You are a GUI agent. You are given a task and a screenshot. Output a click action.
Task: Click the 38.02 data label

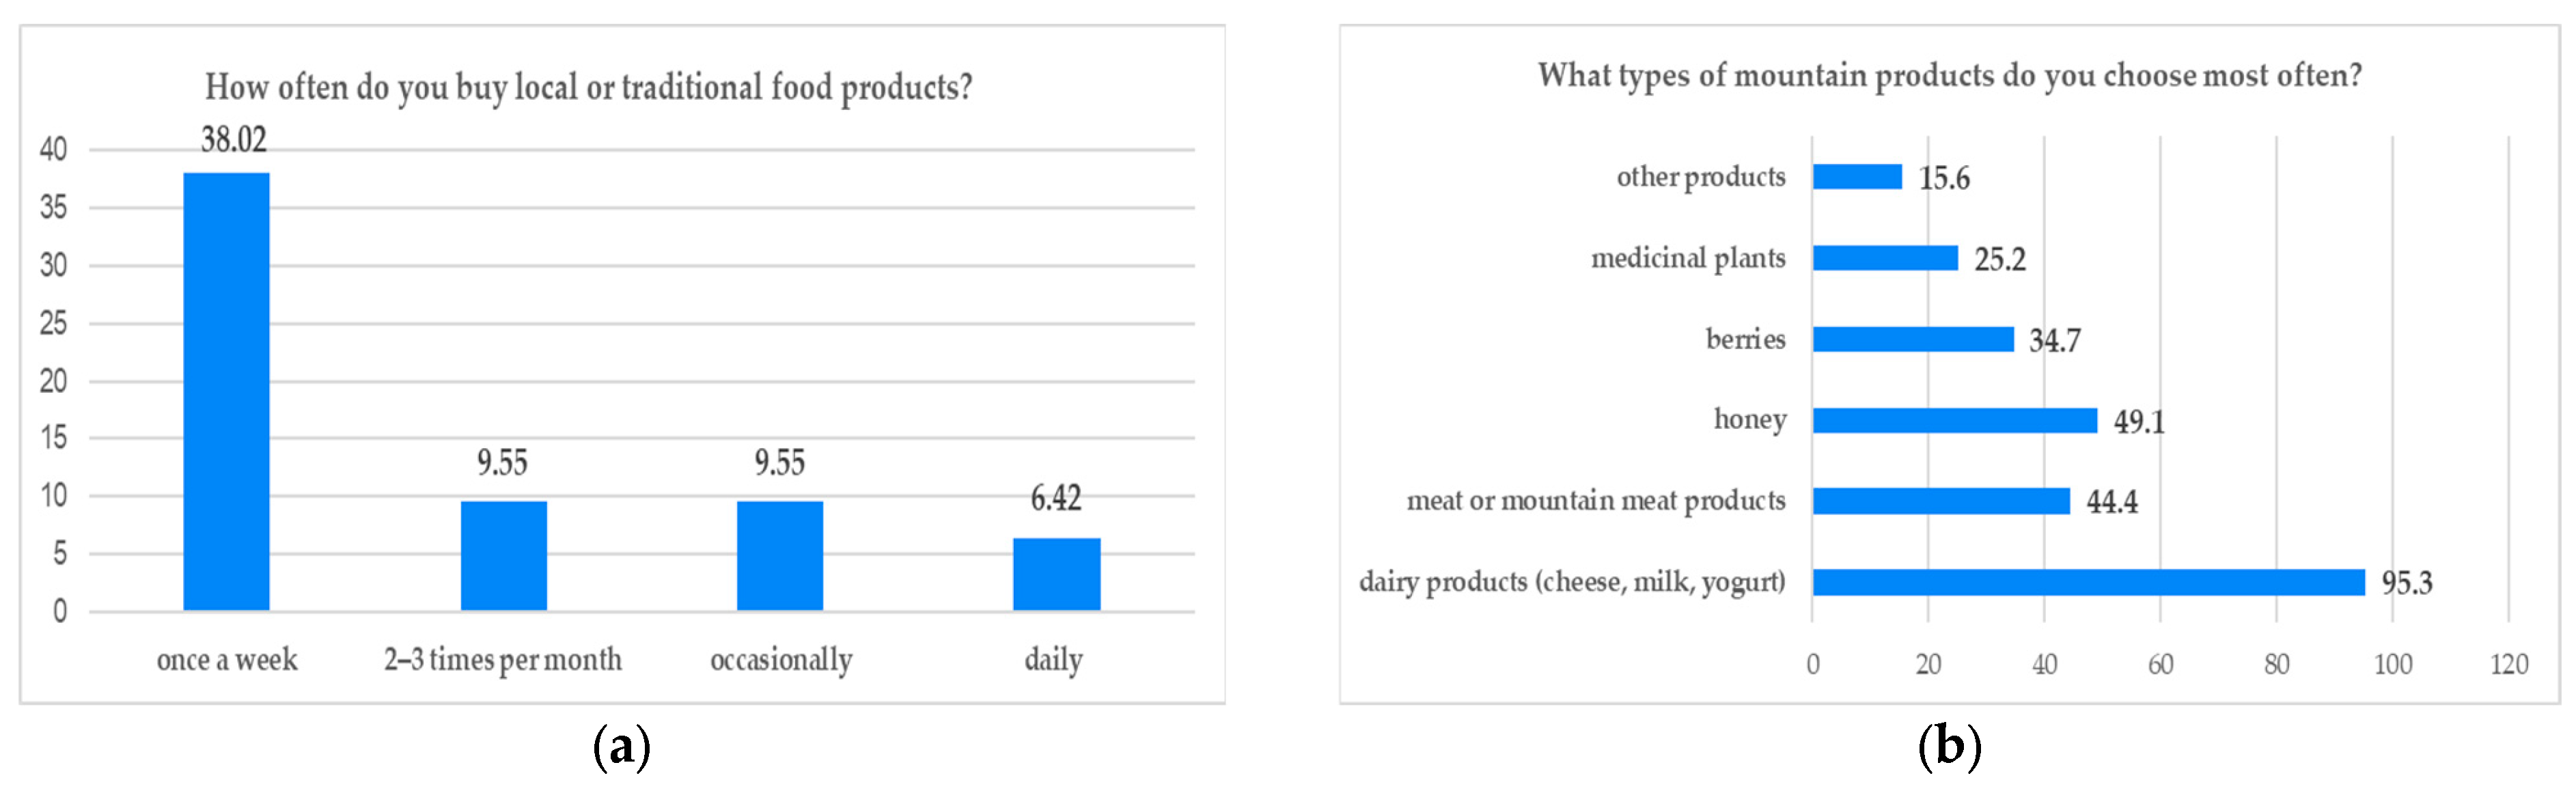[x=234, y=140]
